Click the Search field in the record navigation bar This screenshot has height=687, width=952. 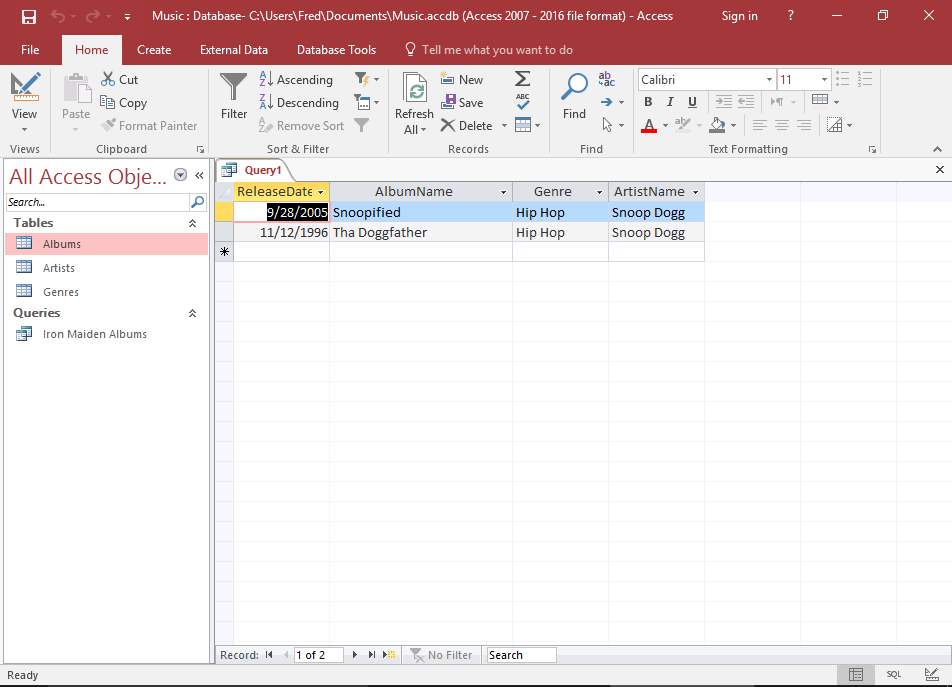pyautogui.click(x=521, y=655)
